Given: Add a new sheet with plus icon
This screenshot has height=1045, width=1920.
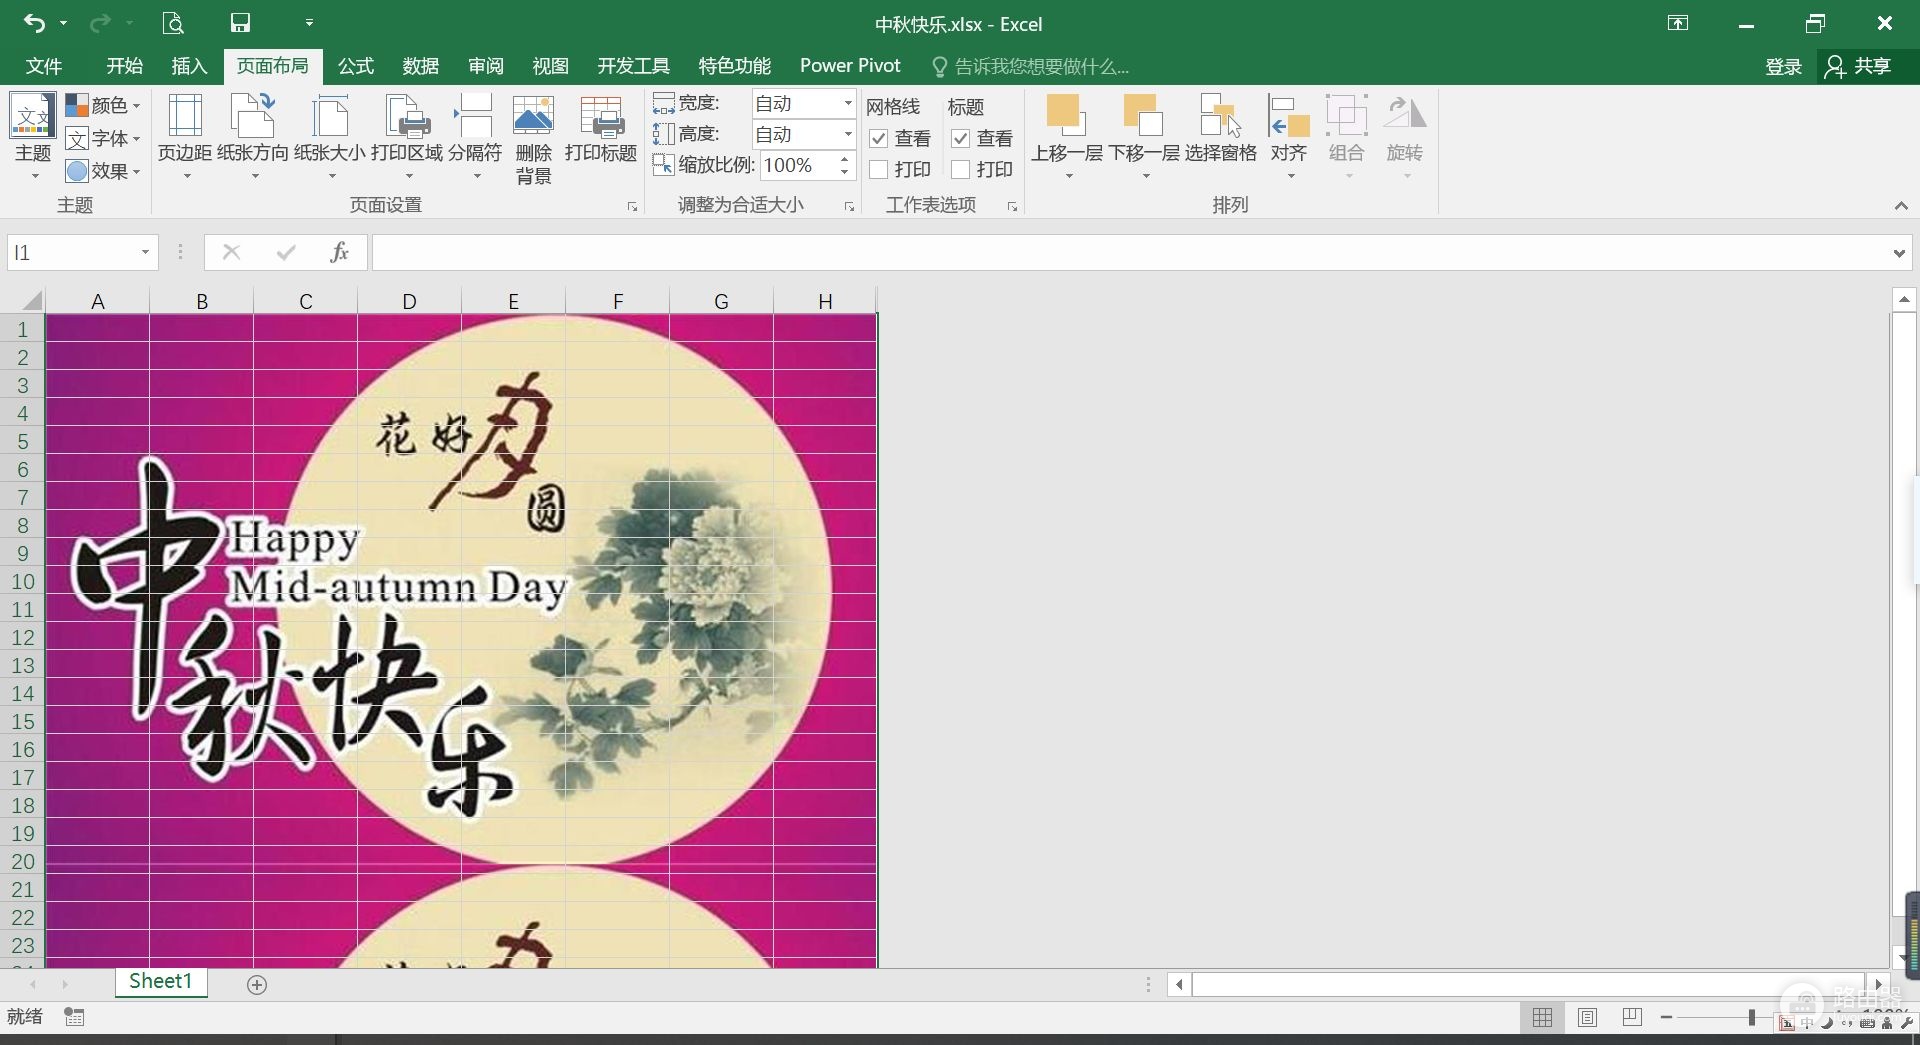Looking at the screenshot, I should 257,985.
